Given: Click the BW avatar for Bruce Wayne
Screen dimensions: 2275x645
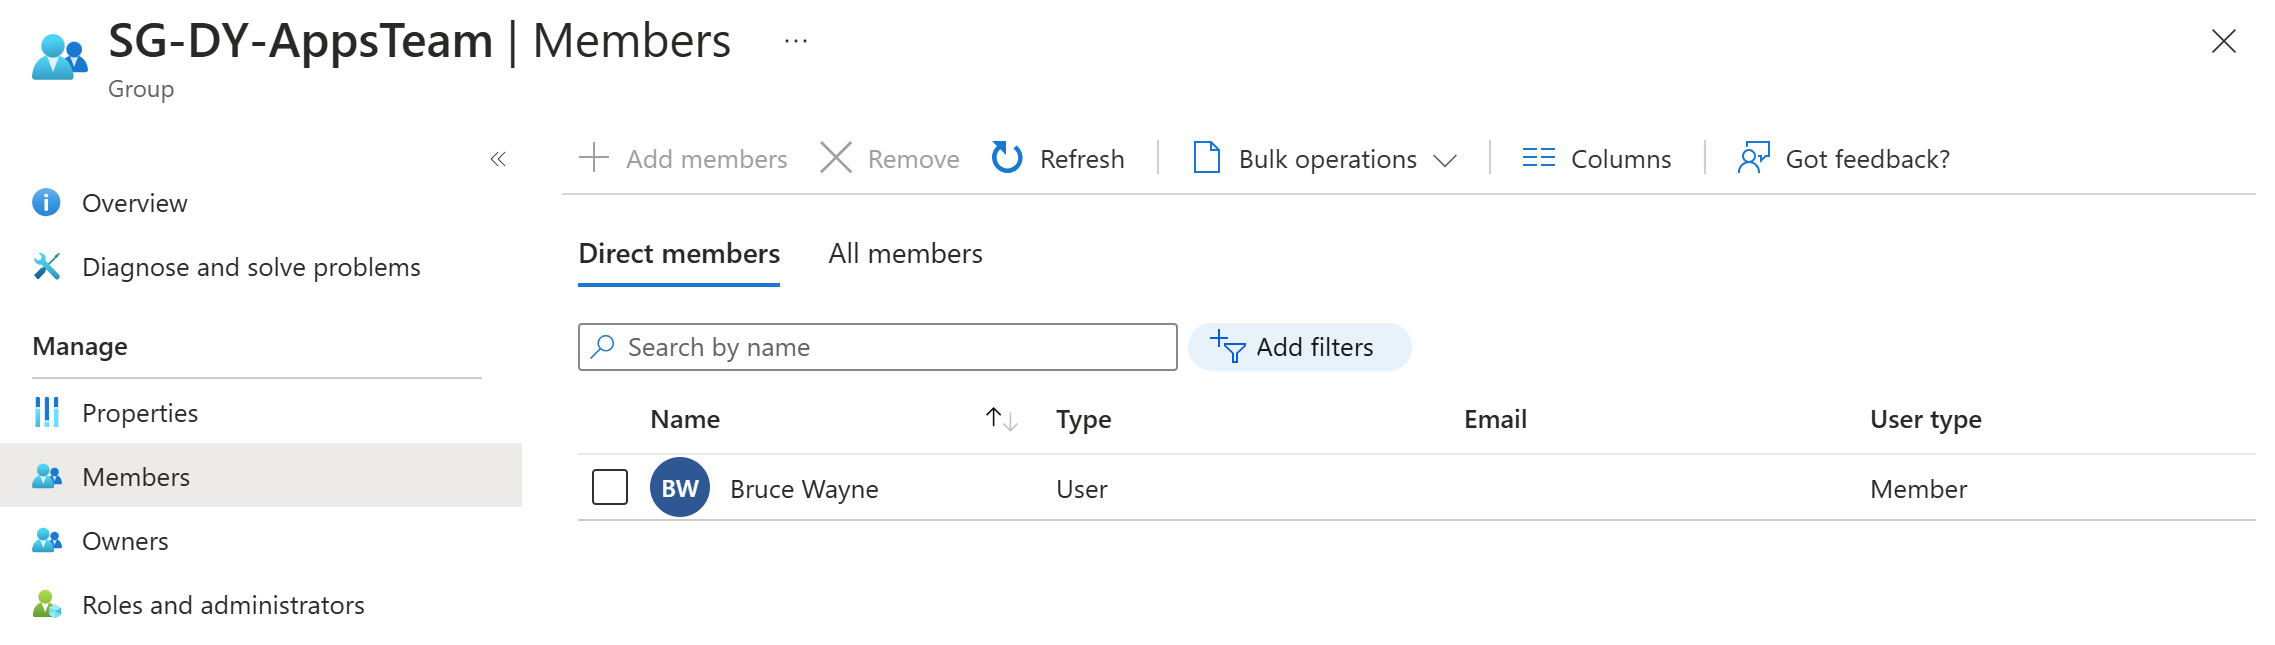Looking at the screenshot, I should pyautogui.click(x=680, y=488).
